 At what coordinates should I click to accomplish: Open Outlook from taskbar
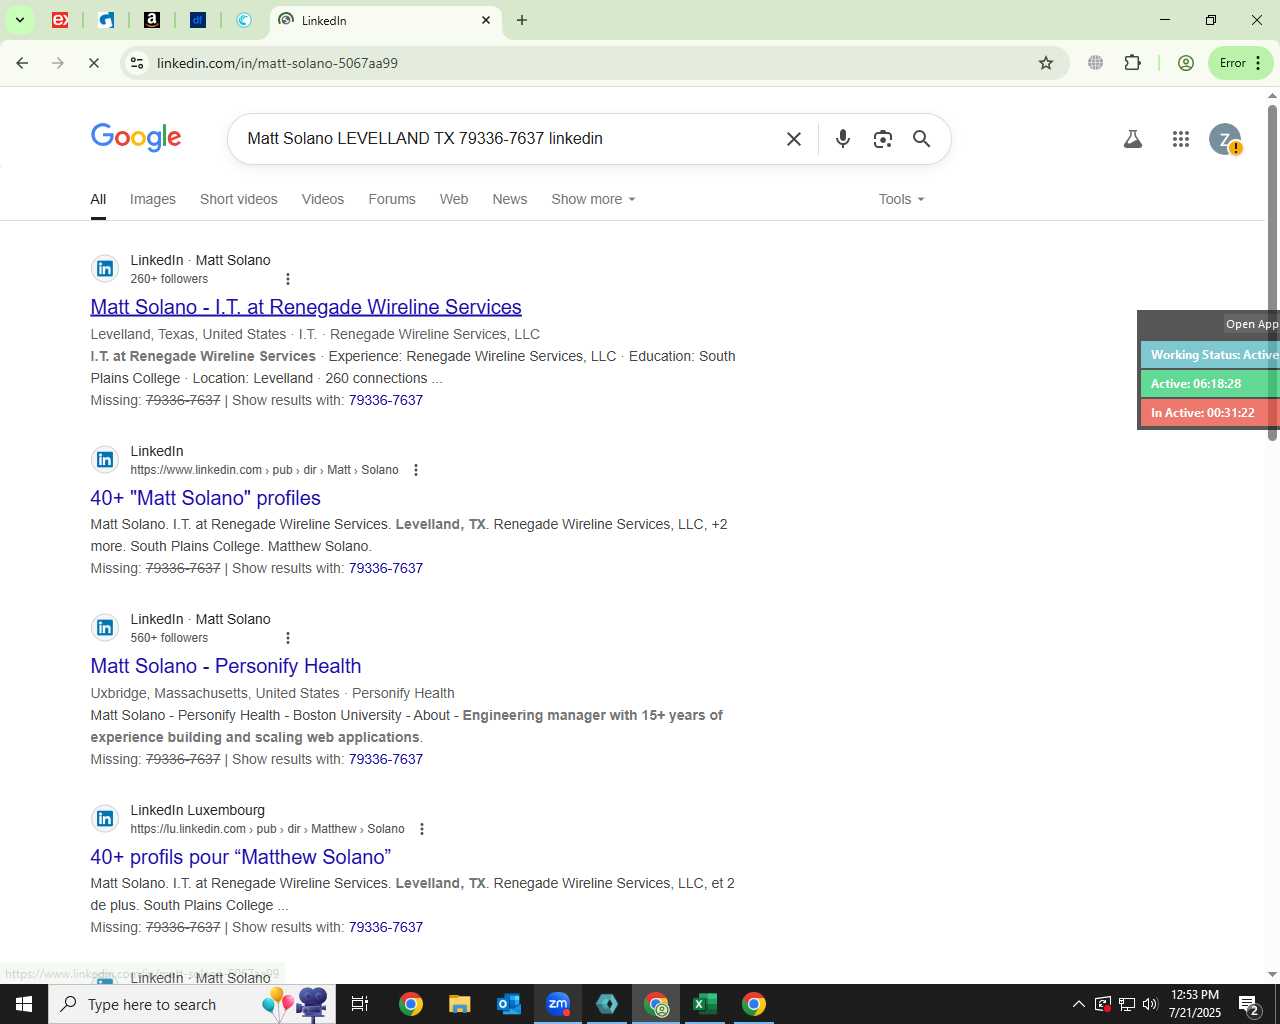508,1004
